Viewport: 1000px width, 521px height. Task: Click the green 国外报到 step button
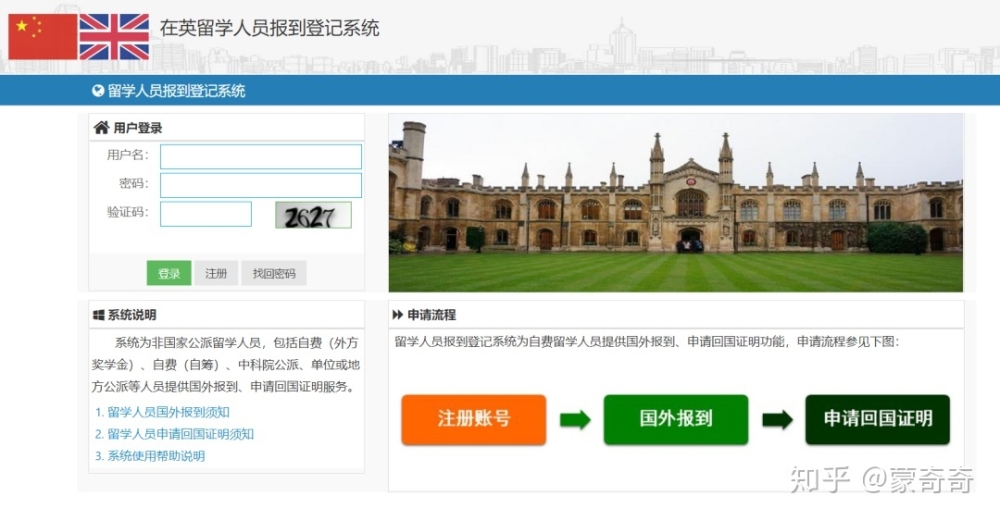[676, 419]
